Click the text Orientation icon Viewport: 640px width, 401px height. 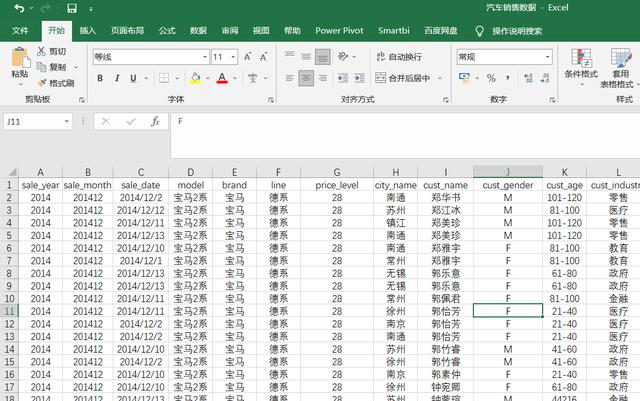(343, 56)
